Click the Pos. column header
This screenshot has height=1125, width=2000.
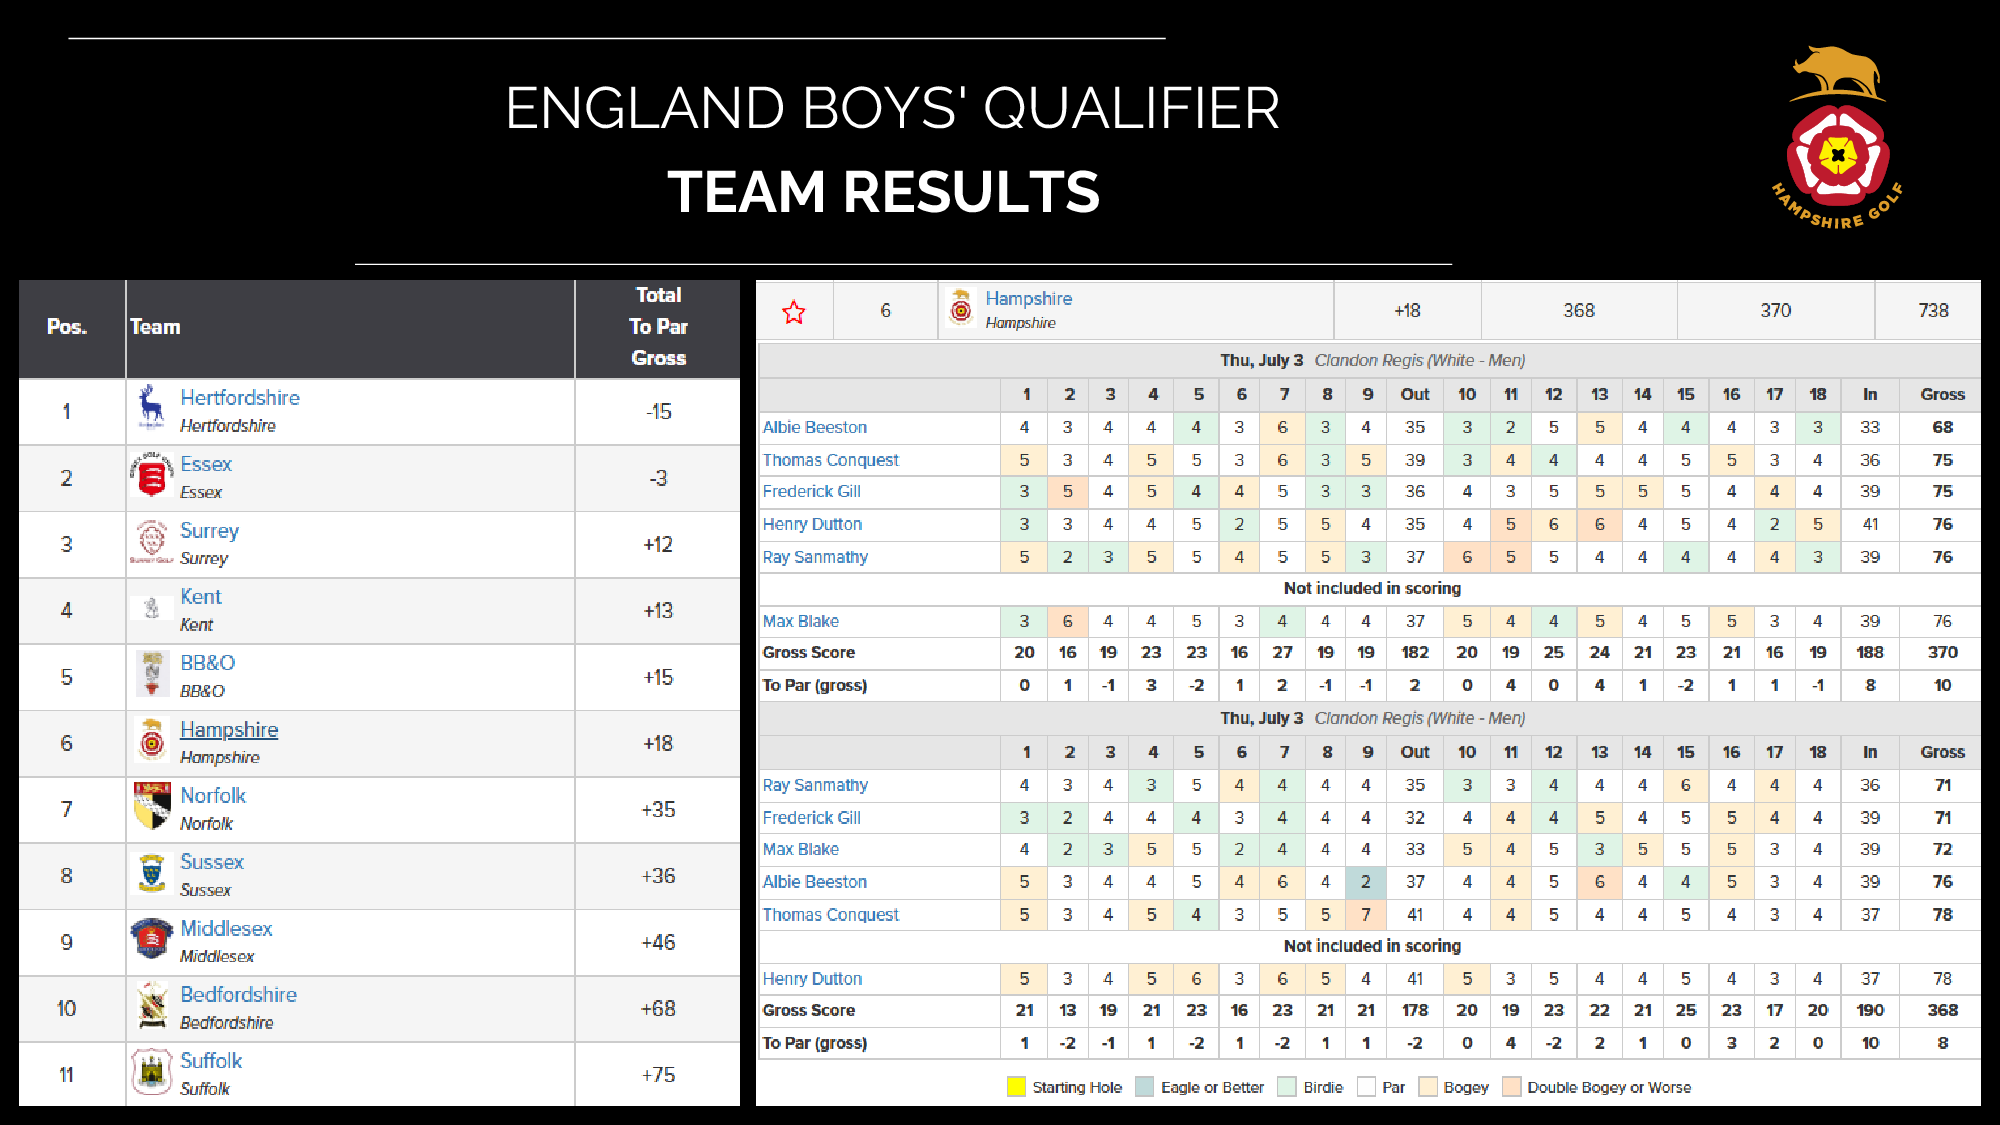point(67,327)
